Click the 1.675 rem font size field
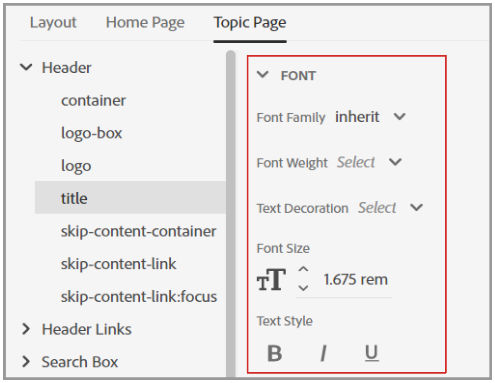This screenshot has height=383, width=495. (x=356, y=279)
